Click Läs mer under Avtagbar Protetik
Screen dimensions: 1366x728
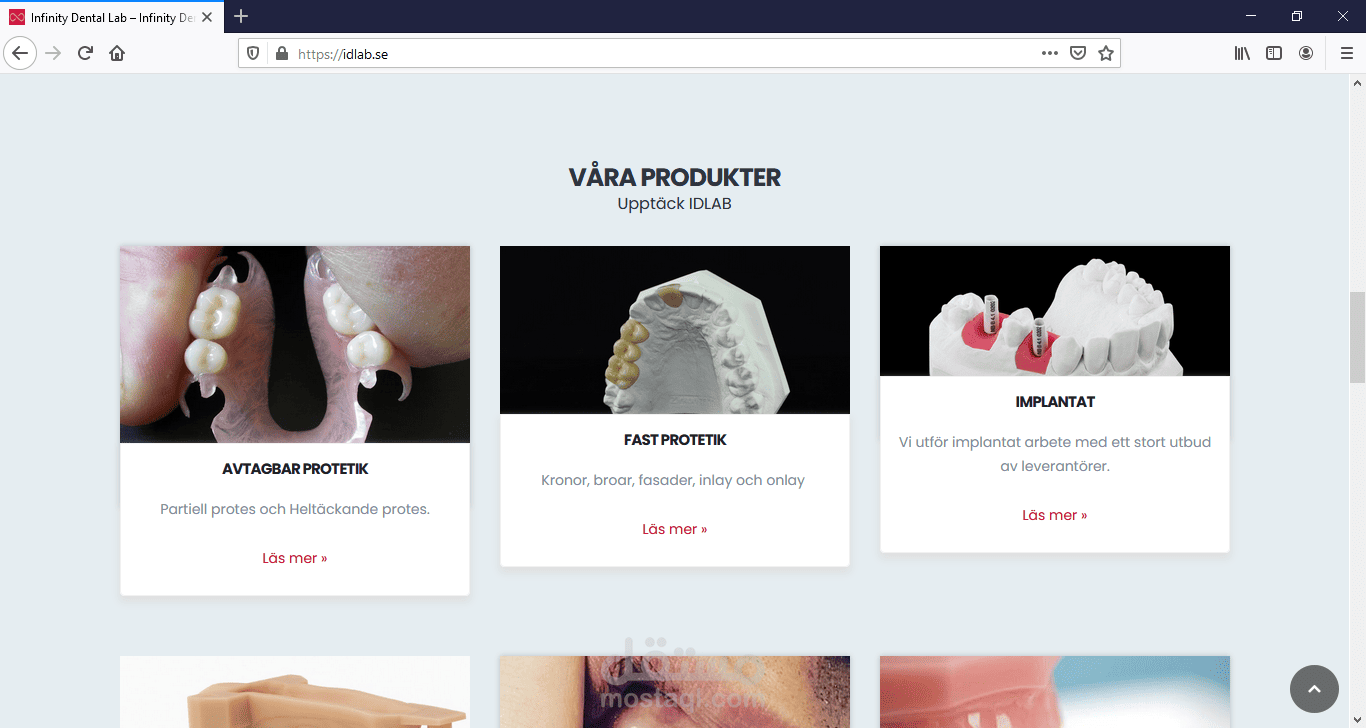295,558
